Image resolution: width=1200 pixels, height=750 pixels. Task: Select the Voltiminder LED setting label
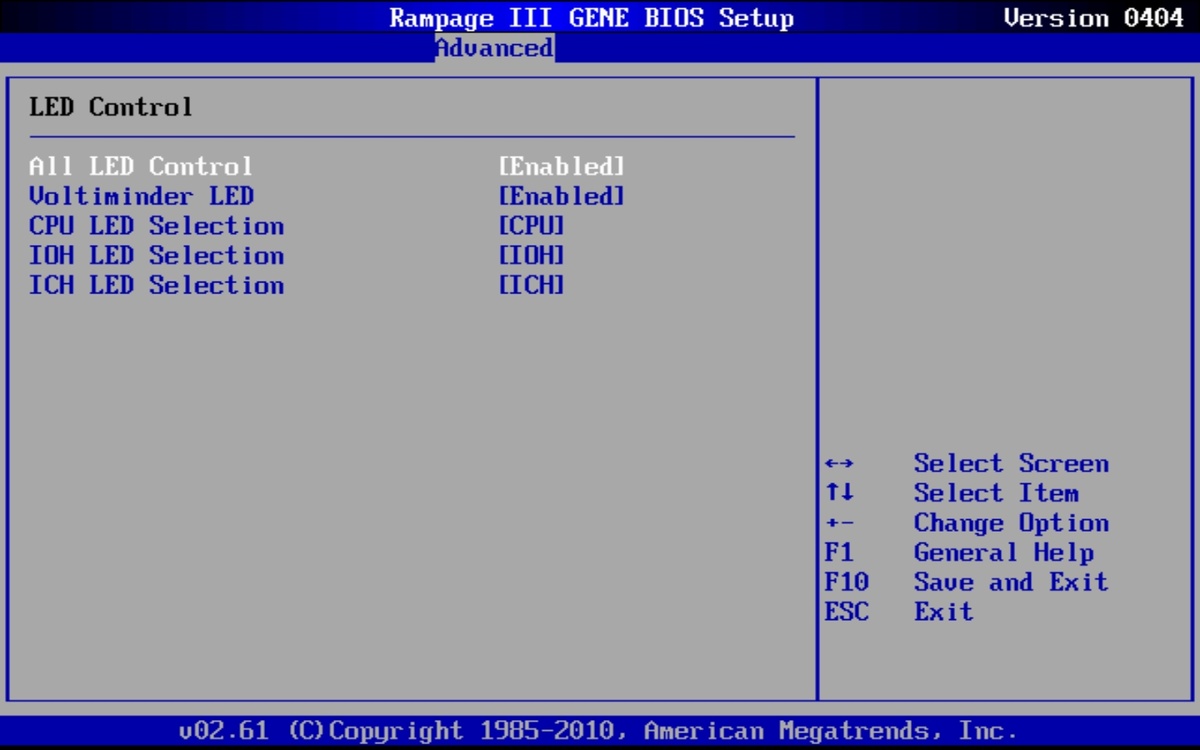click(x=141, y=196)
